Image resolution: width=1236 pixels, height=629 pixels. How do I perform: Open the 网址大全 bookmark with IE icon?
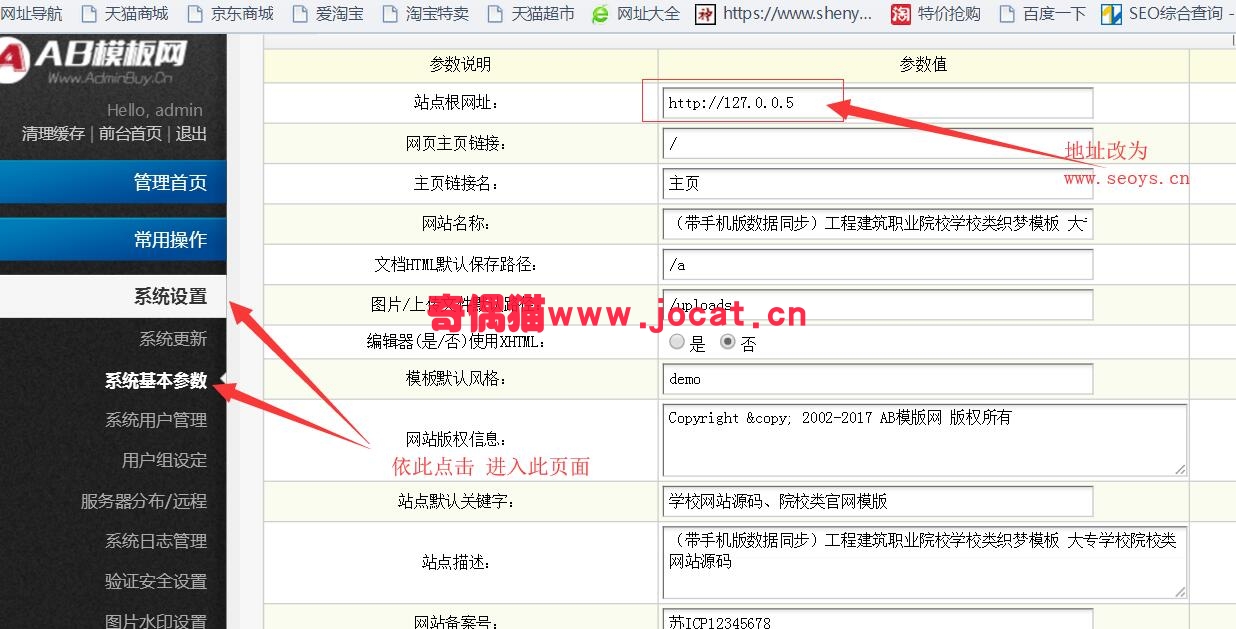pyautogui.click(x=636, y=14)
